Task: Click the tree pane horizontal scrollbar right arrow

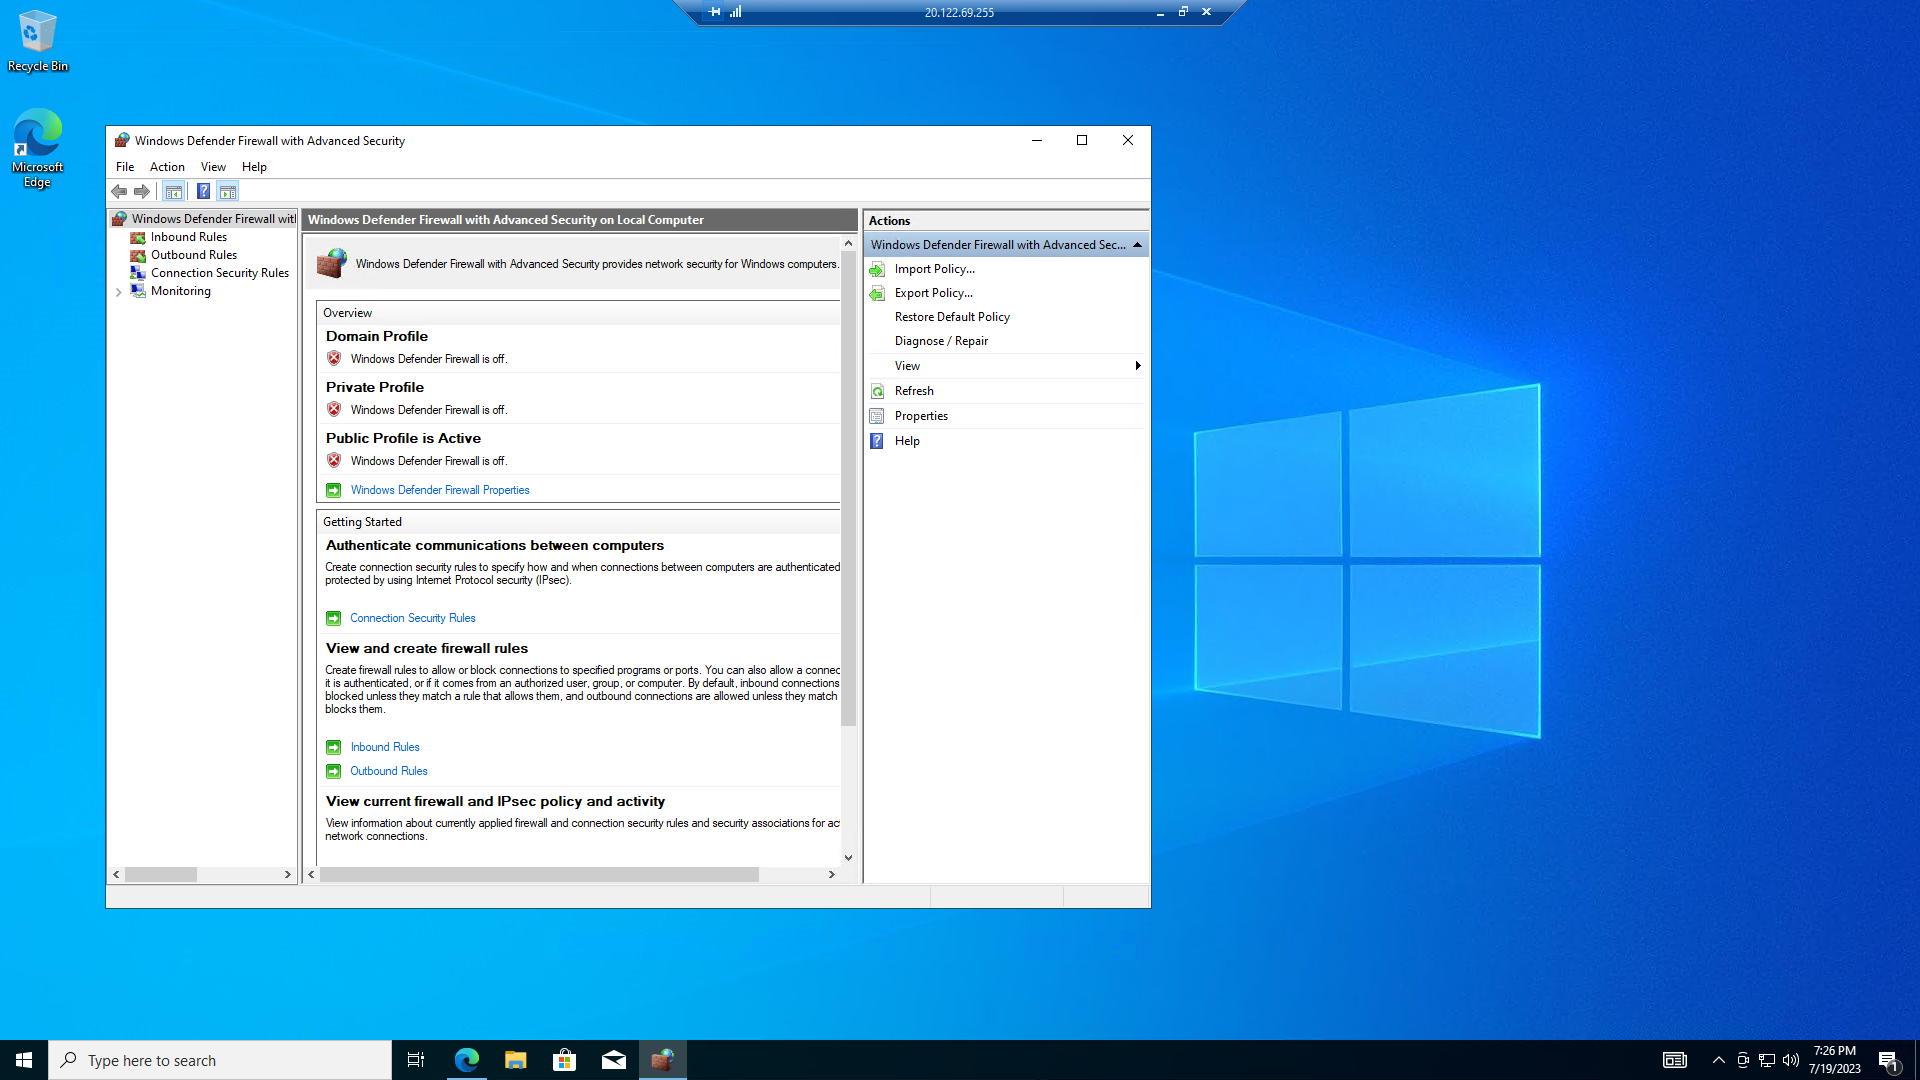Action: [288, 874]
